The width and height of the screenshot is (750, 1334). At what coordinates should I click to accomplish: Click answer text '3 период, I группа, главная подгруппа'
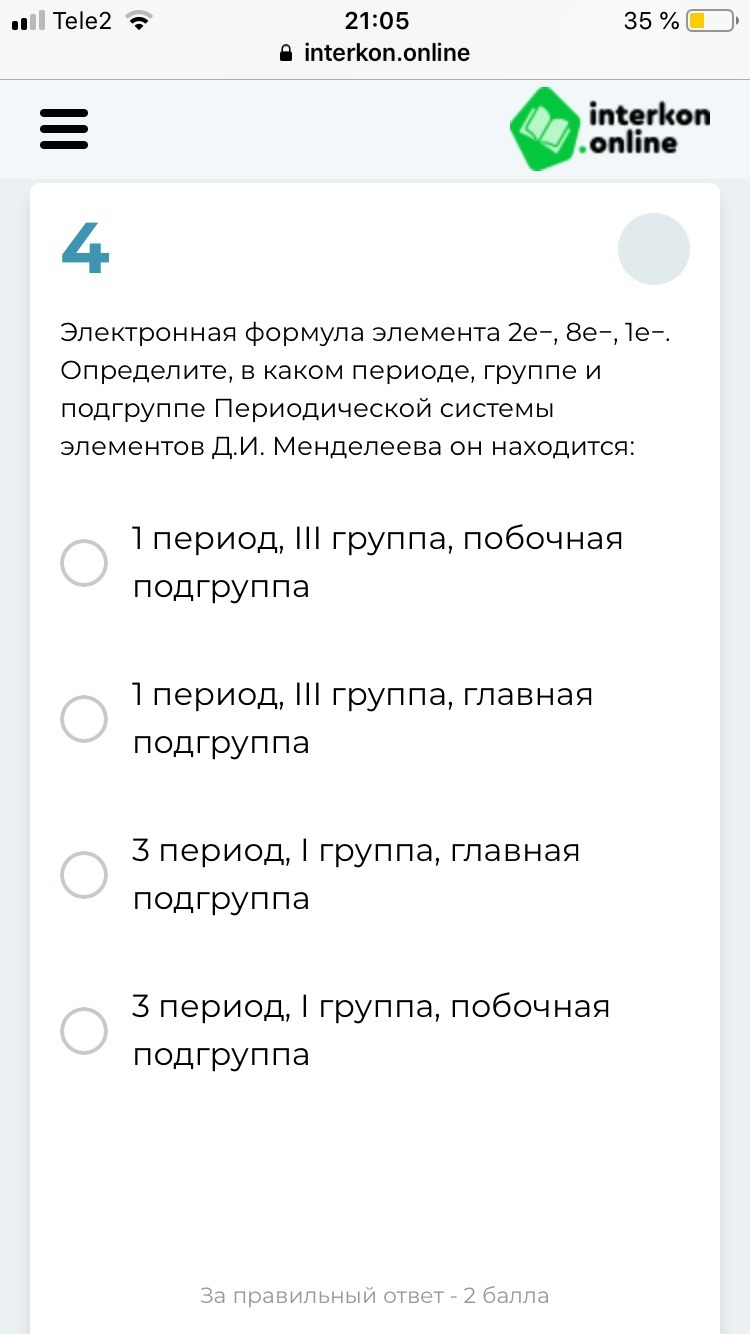(x=356, y=874)
